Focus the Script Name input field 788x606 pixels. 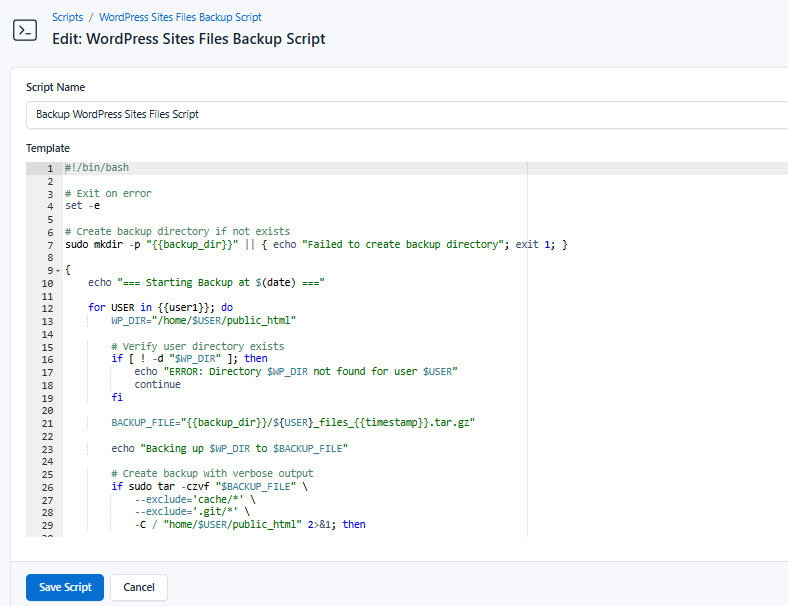(407, 115)
